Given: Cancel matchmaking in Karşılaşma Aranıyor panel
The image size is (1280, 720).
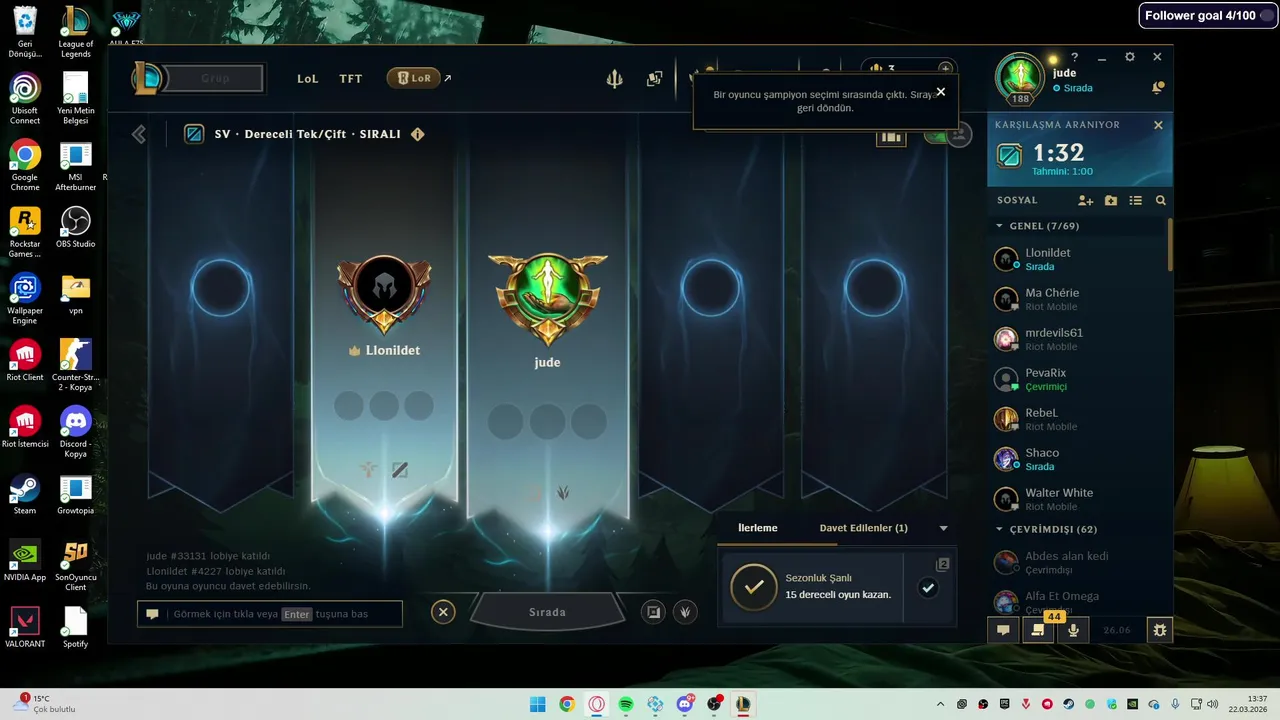Looking at the screenshot, I should pos(1158,125).
